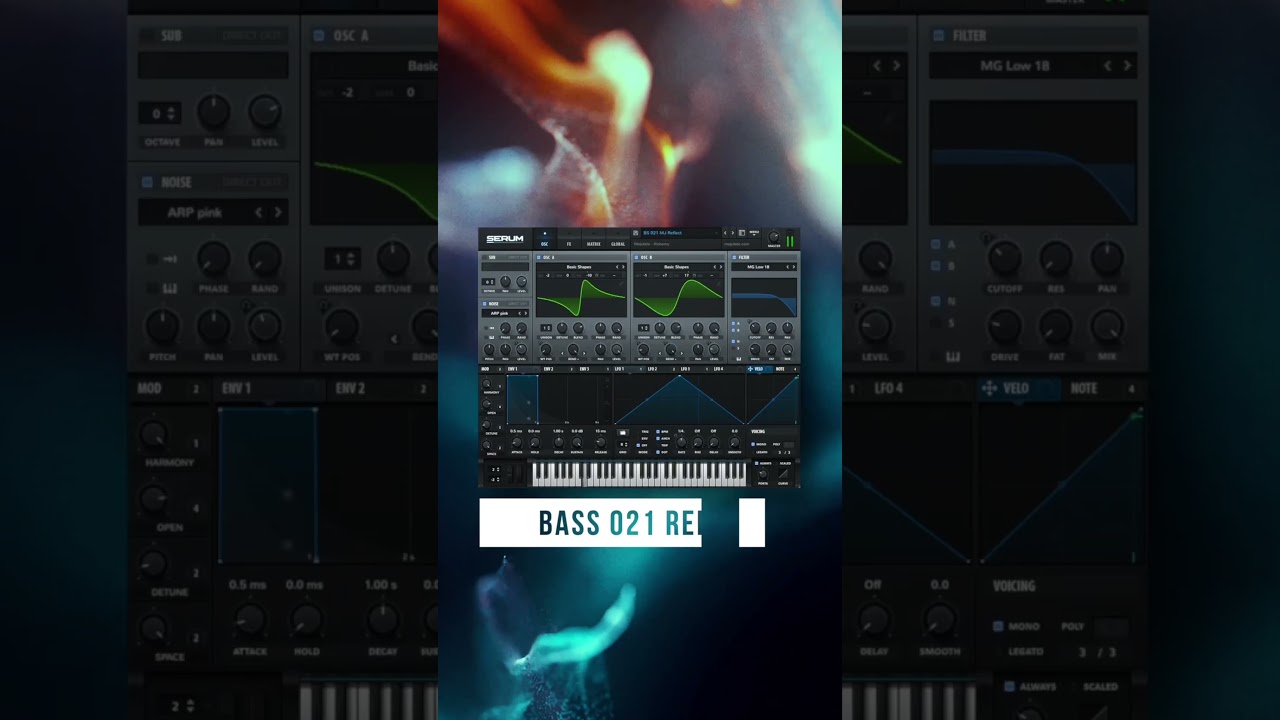Toggle filter routing A box in the small Serum
Image resolution: width=1280 pixels, height=720 pixels.
tap(733, 323)
